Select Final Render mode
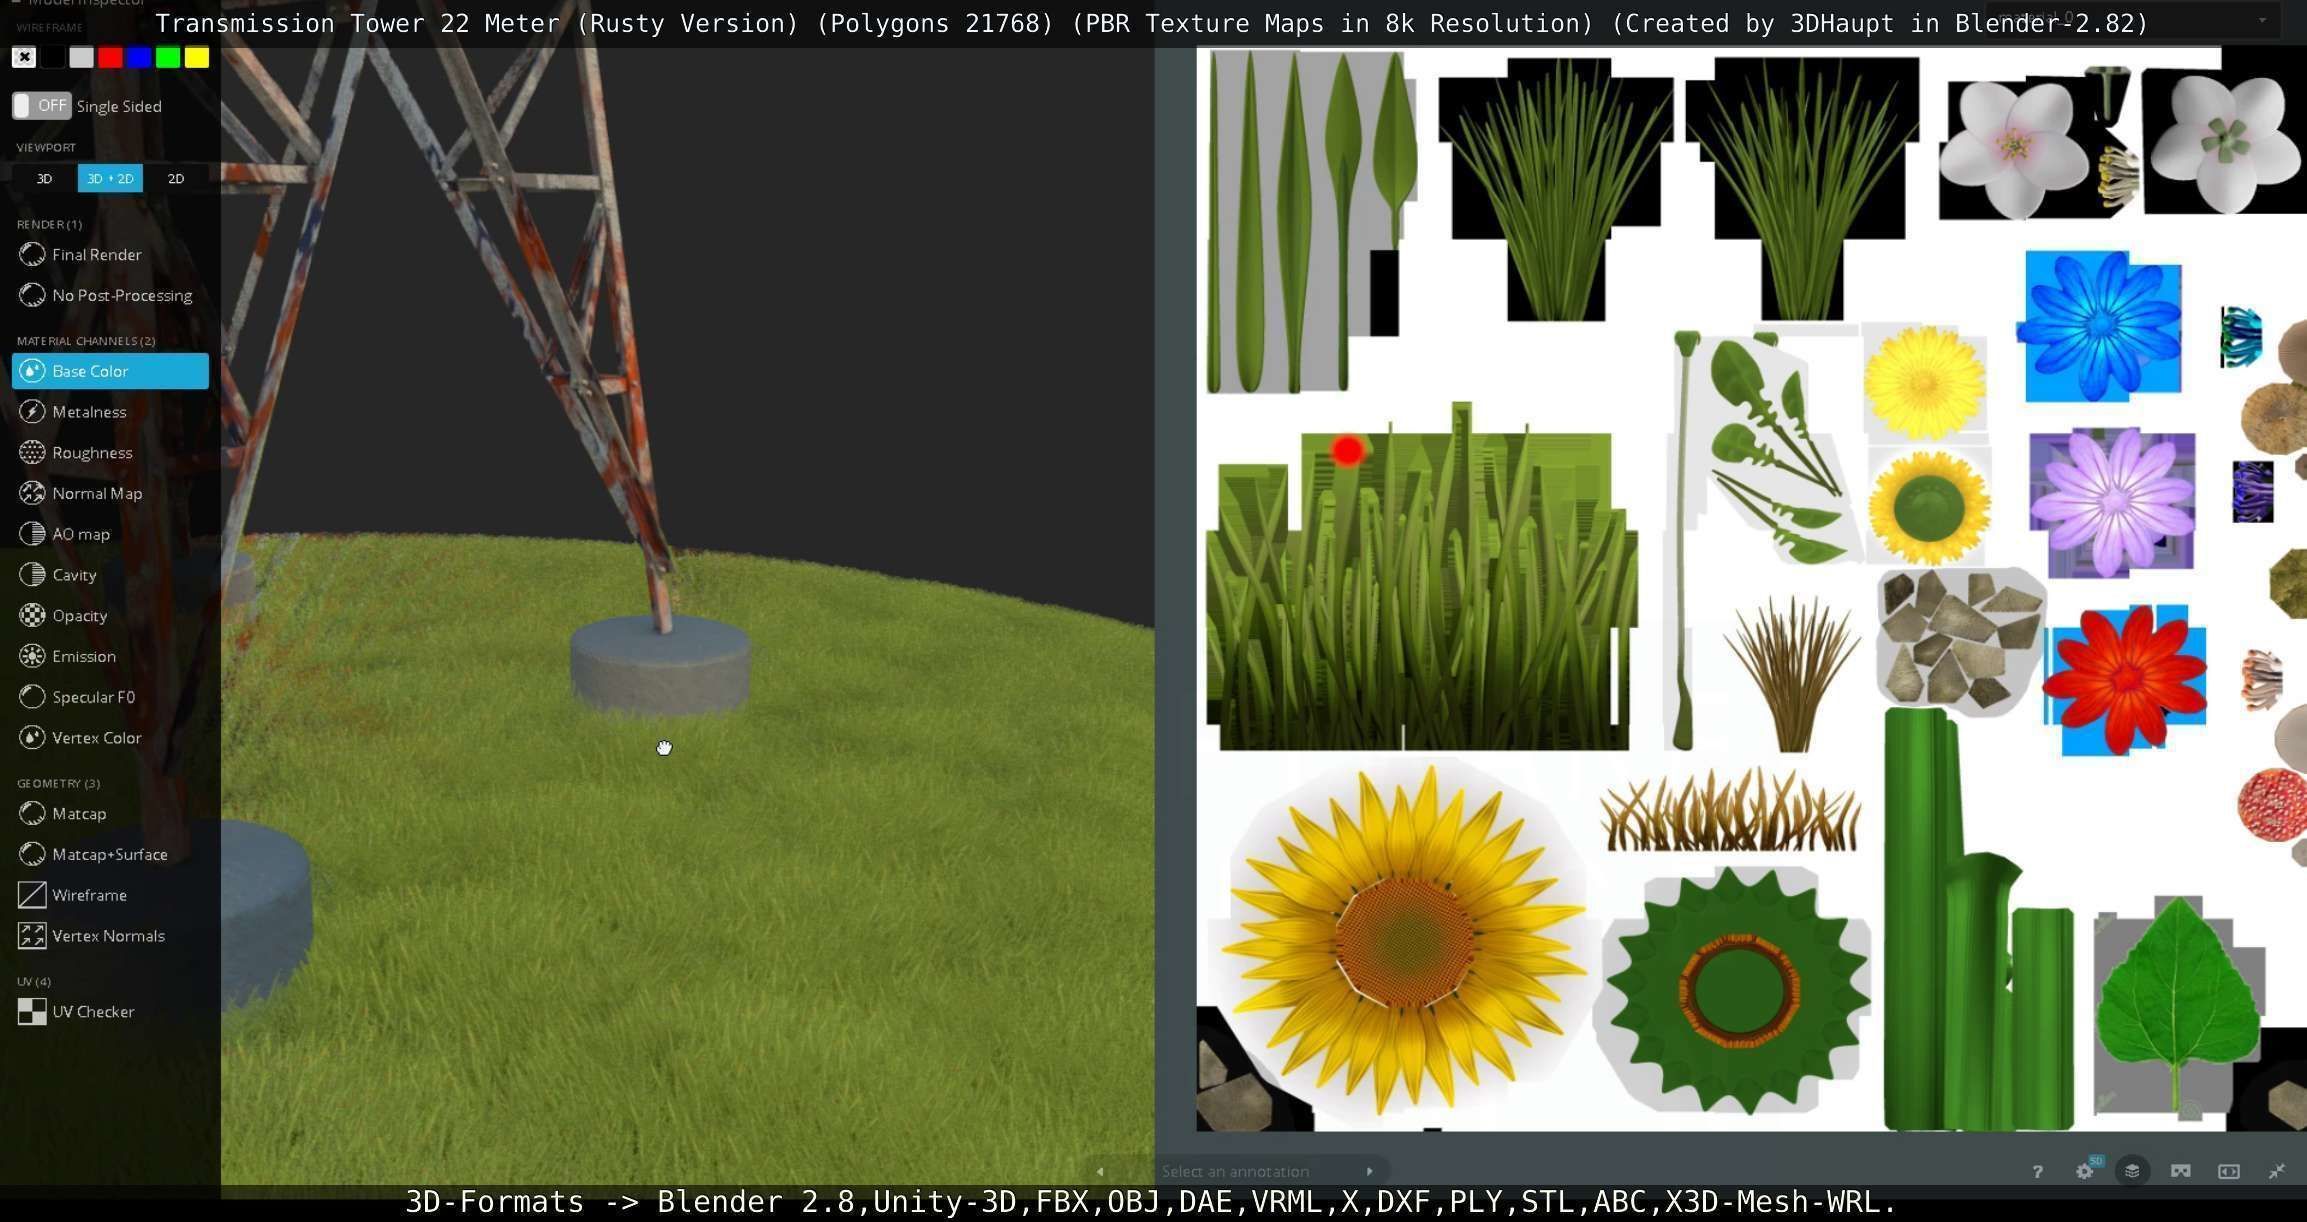This screenshot has width=2307, height=1222. coord(96,255)
